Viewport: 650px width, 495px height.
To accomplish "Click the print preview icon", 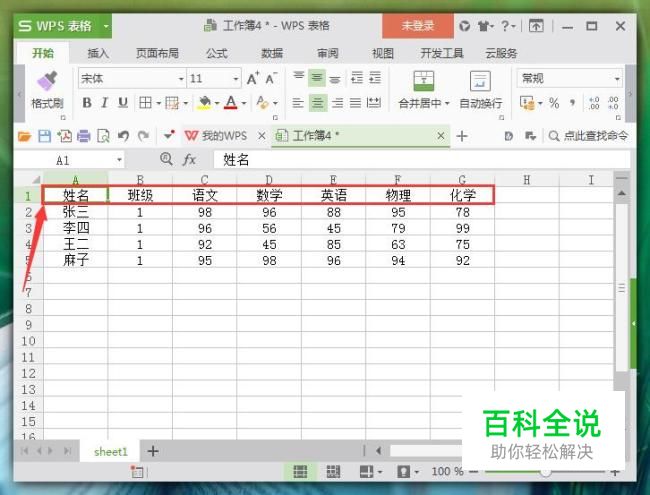I will click(103, 136).
